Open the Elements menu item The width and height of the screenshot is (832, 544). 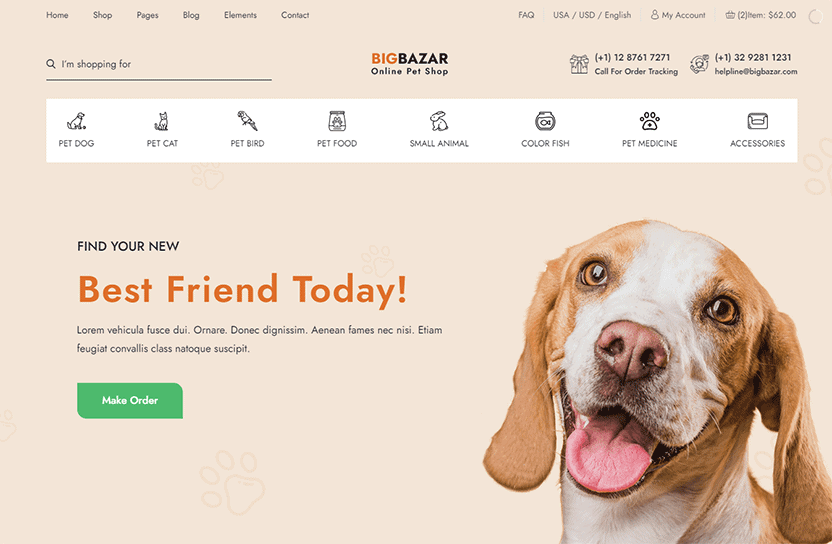[x=240, y=15]
